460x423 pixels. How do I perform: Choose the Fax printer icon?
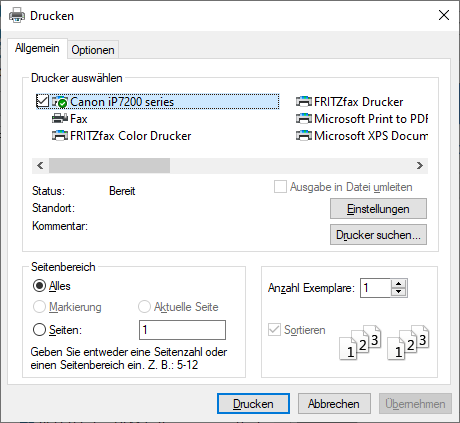pos(60,118)
